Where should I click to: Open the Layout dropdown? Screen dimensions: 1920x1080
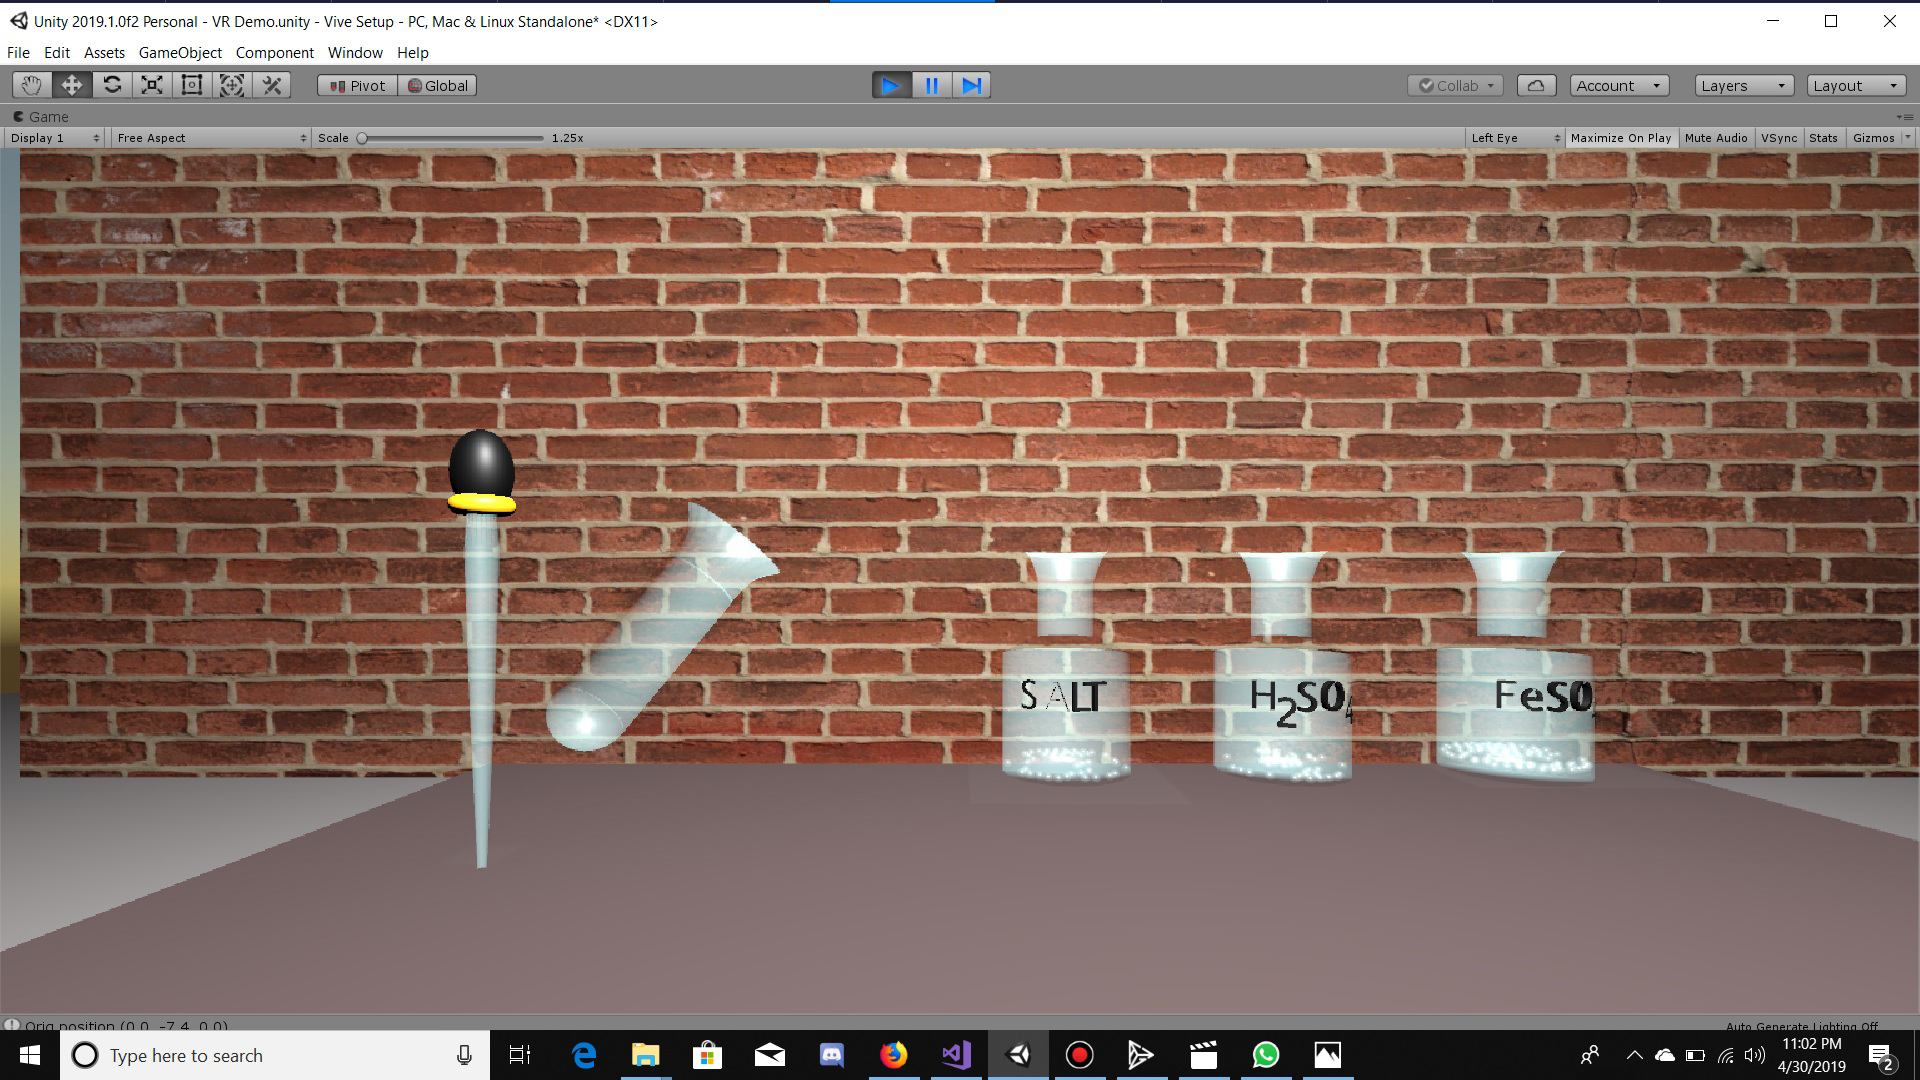click(x=1856, y=85)
